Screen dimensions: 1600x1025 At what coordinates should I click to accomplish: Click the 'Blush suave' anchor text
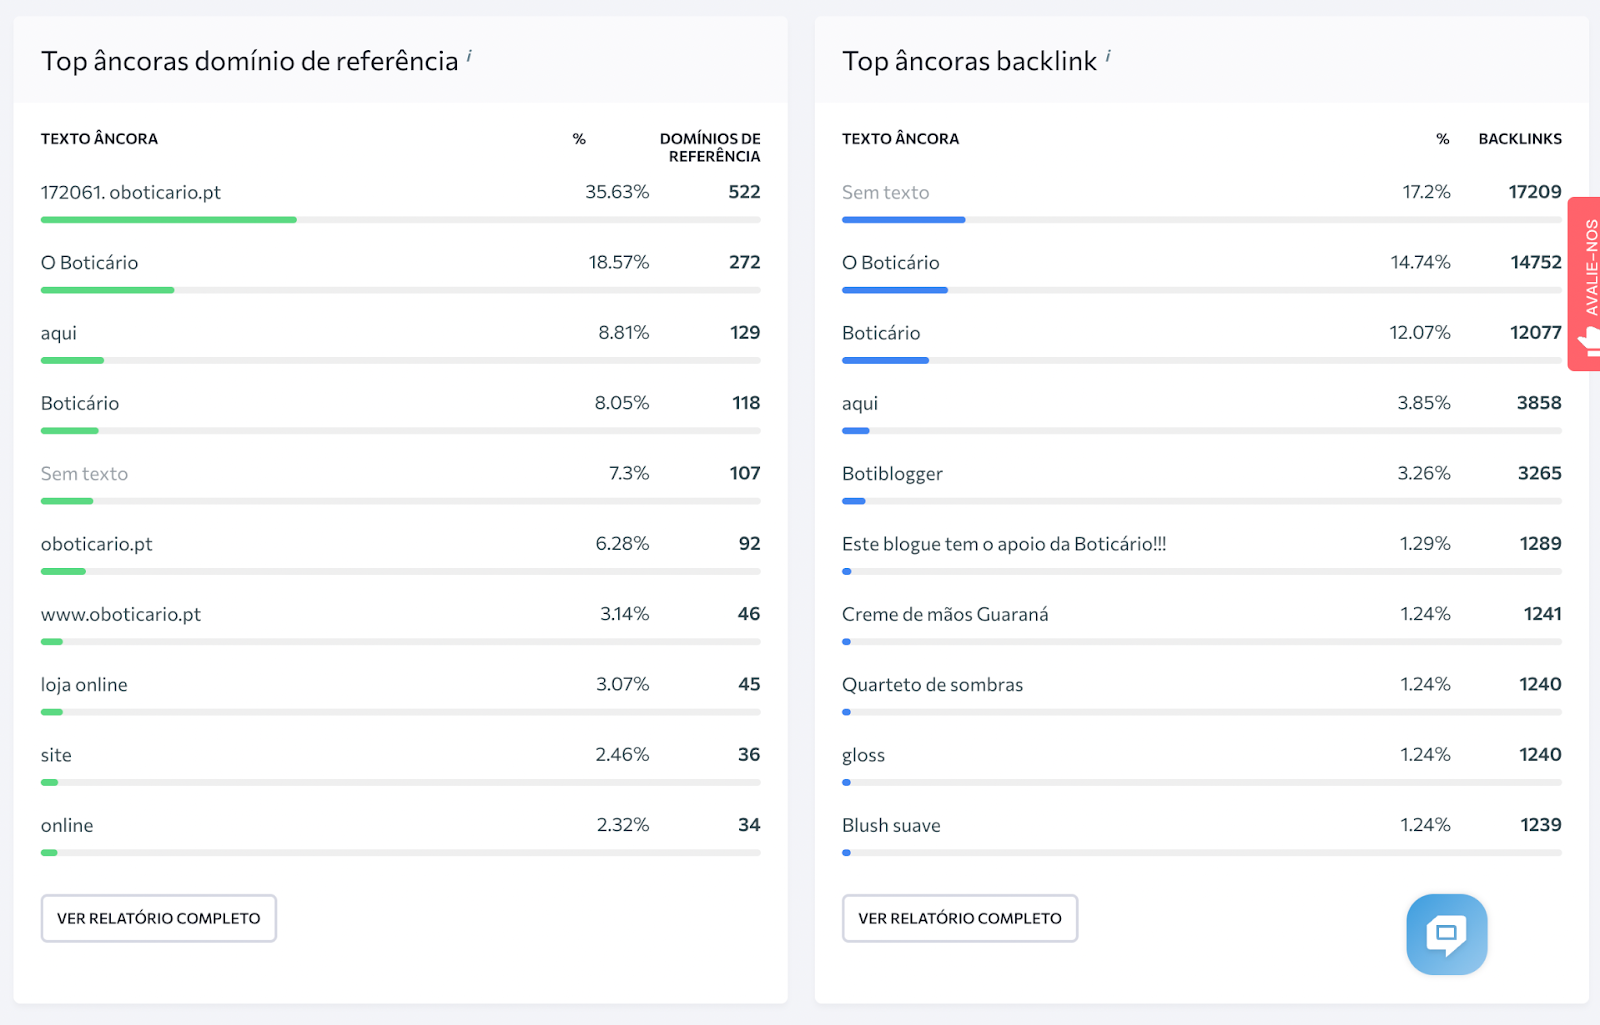891,825
